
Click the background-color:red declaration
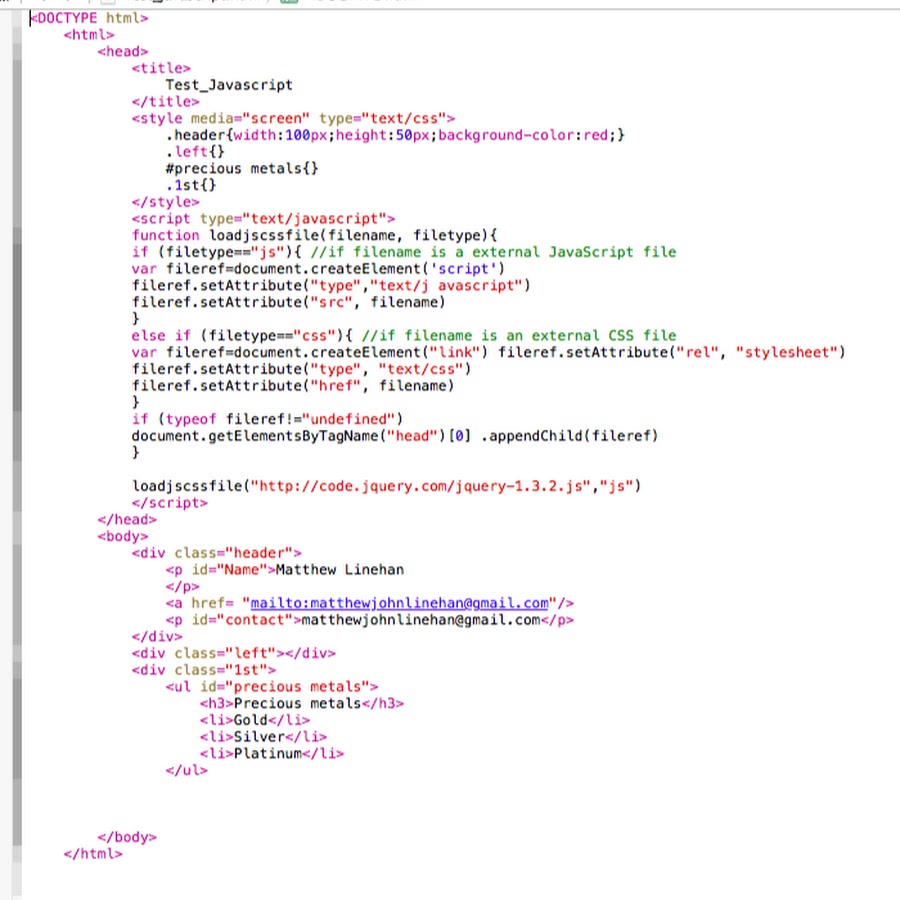(523, 135)
